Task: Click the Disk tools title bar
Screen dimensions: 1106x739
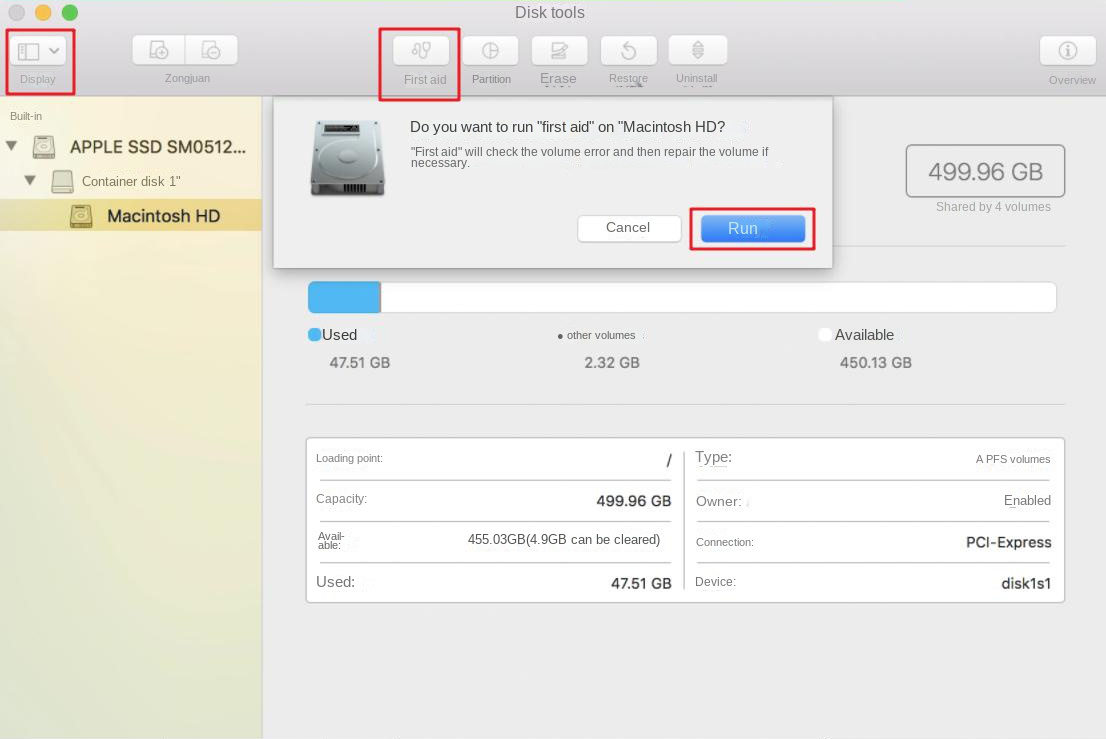Action: pyautogui.click(x=549, y=12)
